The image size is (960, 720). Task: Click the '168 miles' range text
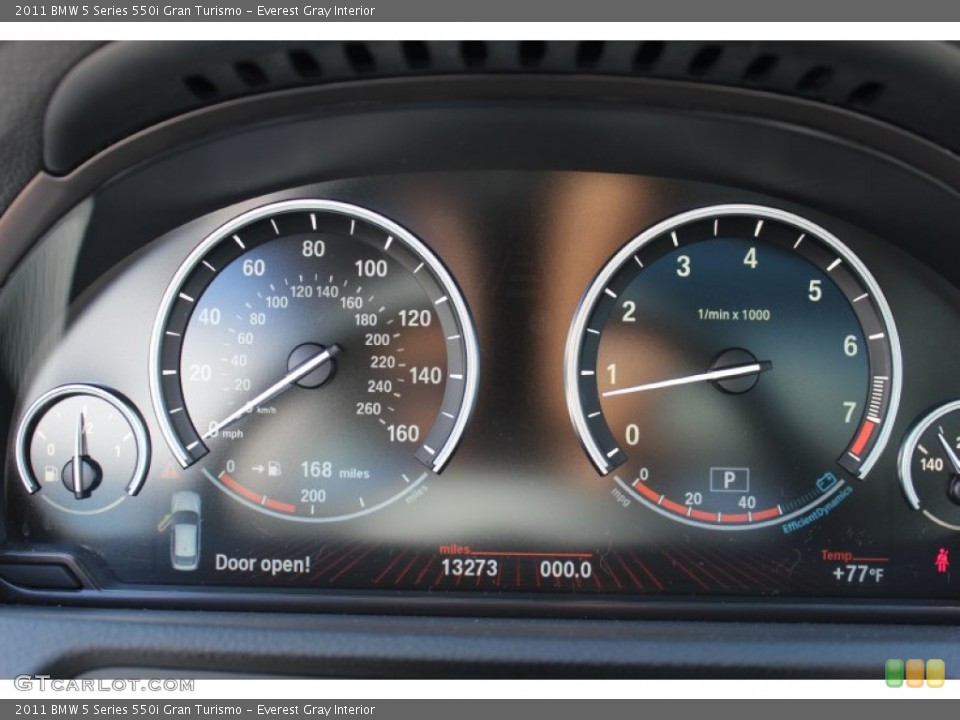[335, 470]
